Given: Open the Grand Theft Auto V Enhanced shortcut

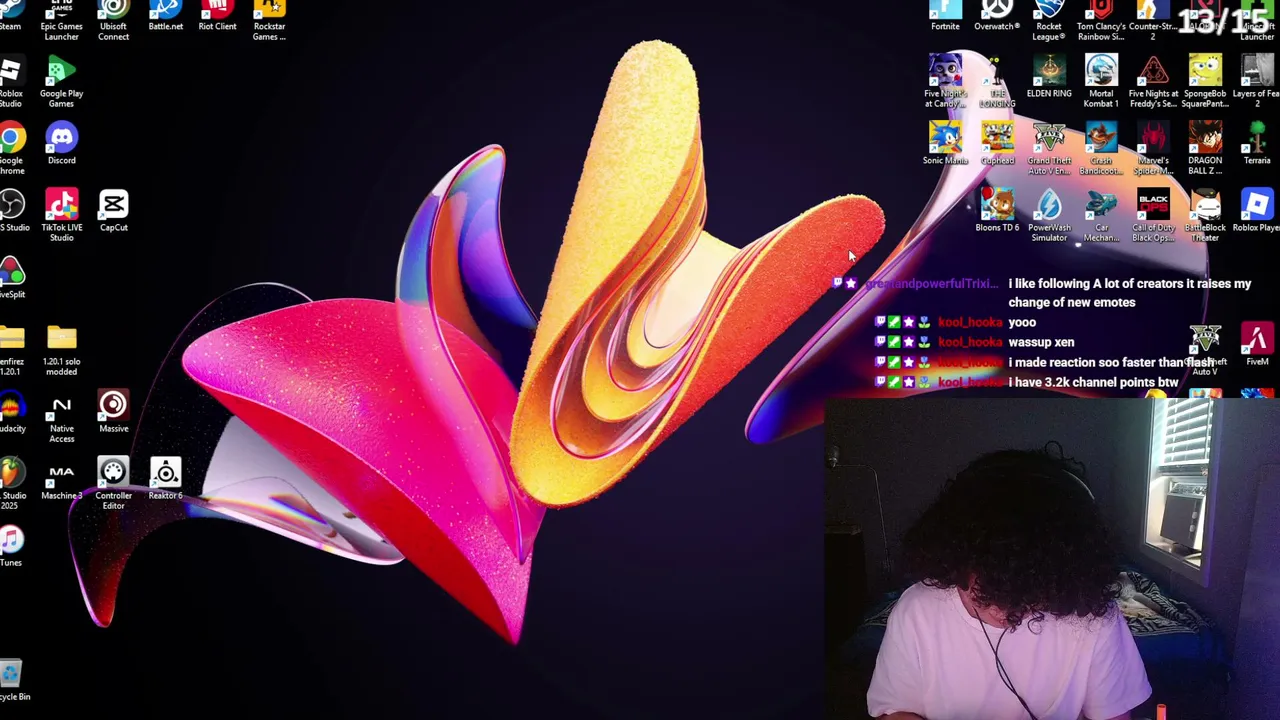Looking at the screenshot, I should tap(1049, 150).
